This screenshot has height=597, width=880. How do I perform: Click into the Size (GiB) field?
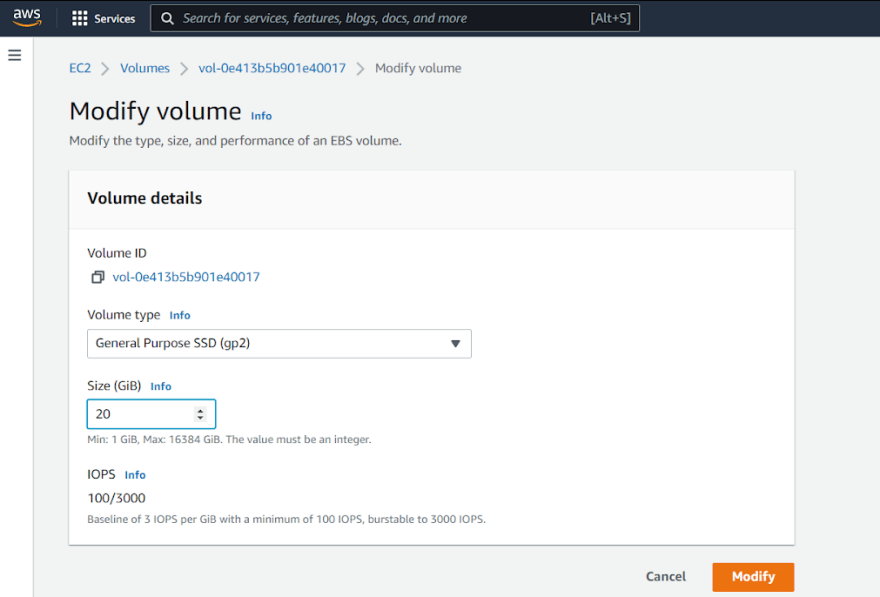point(151,414)
